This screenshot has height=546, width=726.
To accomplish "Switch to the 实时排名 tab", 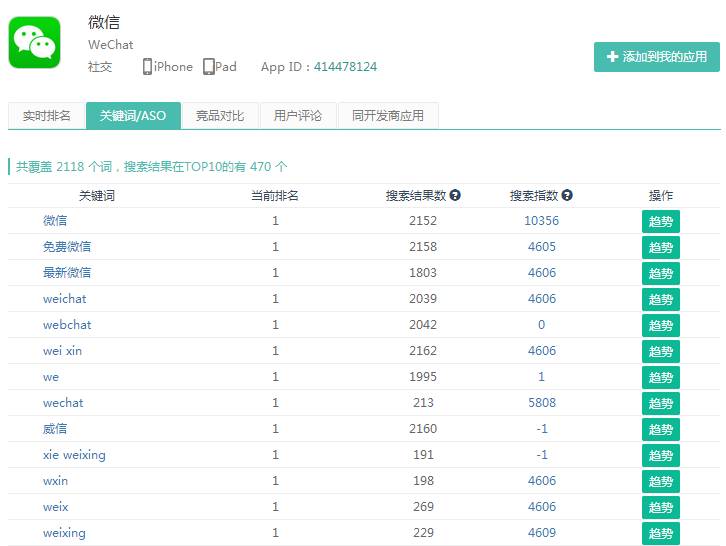I will 47,115.
